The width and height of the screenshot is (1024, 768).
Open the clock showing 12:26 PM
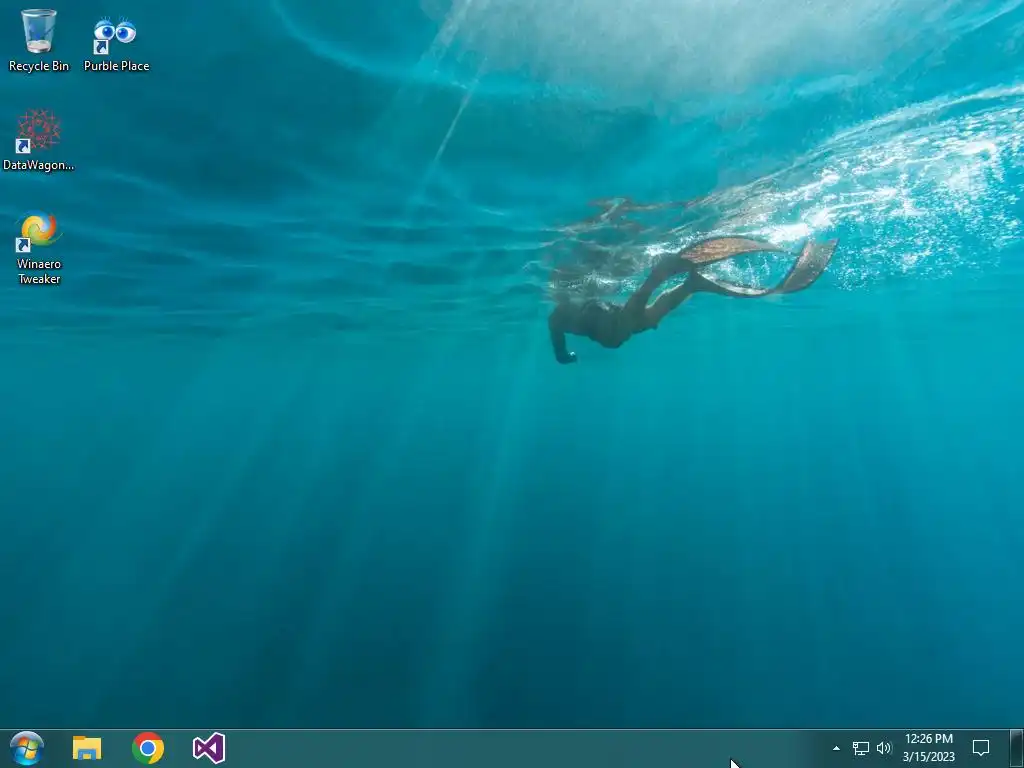929,748
